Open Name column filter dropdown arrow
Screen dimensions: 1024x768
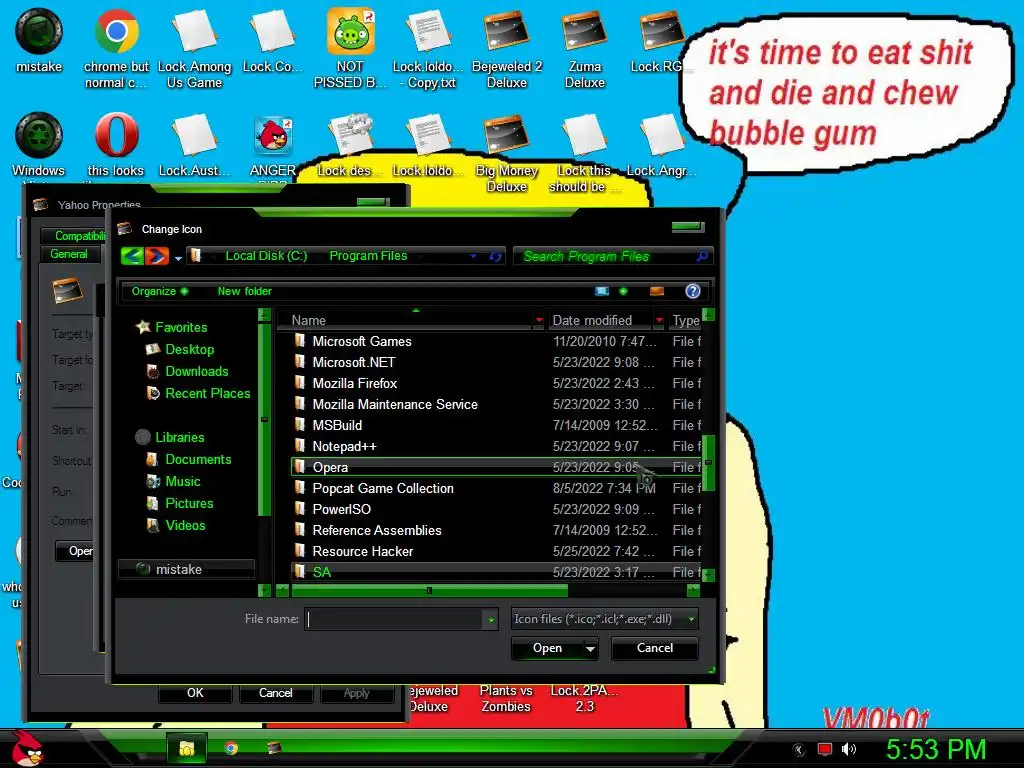pos(539,320)
